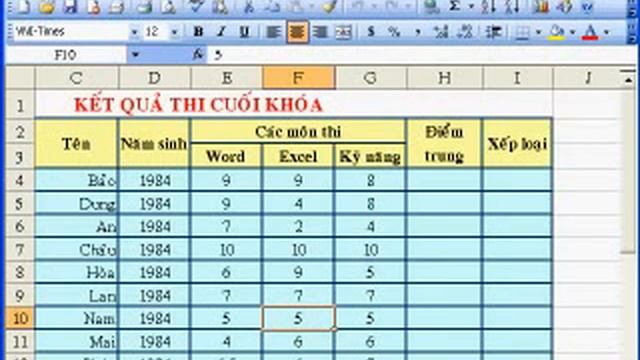Select column H header

tap(444, 78)
